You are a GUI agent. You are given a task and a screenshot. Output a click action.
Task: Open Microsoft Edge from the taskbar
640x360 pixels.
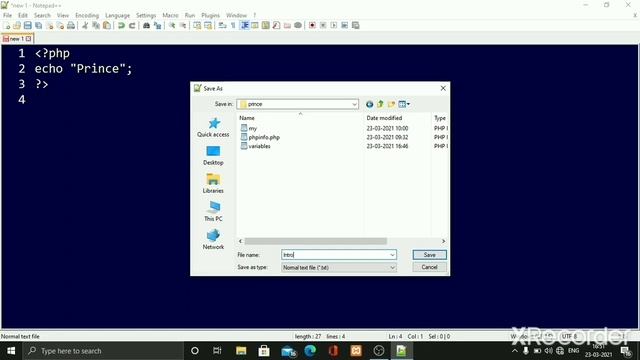tap(310, 351)
